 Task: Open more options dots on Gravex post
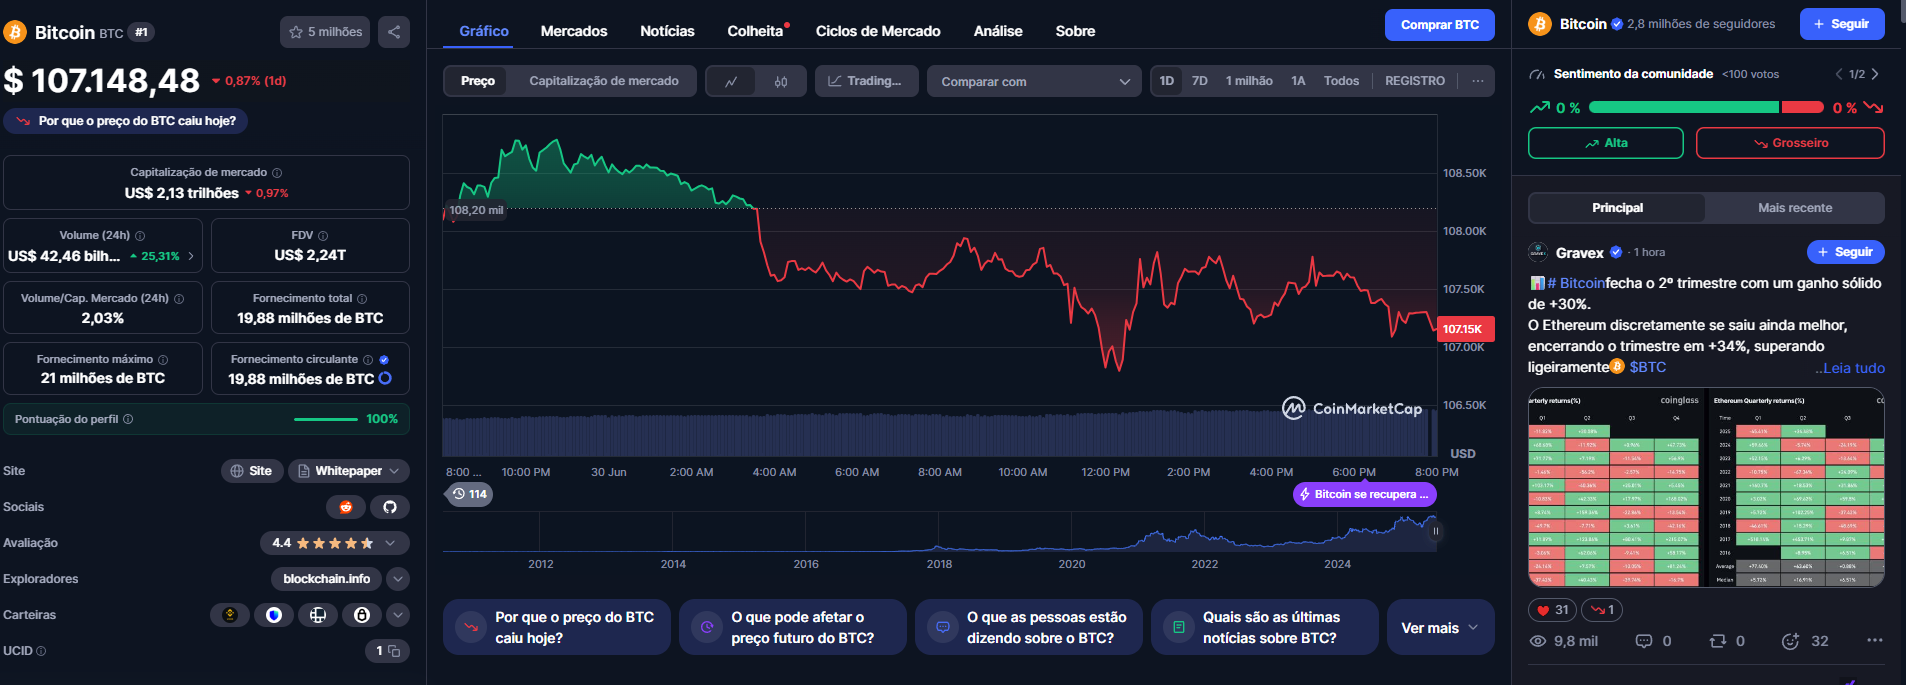coord(1875,640)
